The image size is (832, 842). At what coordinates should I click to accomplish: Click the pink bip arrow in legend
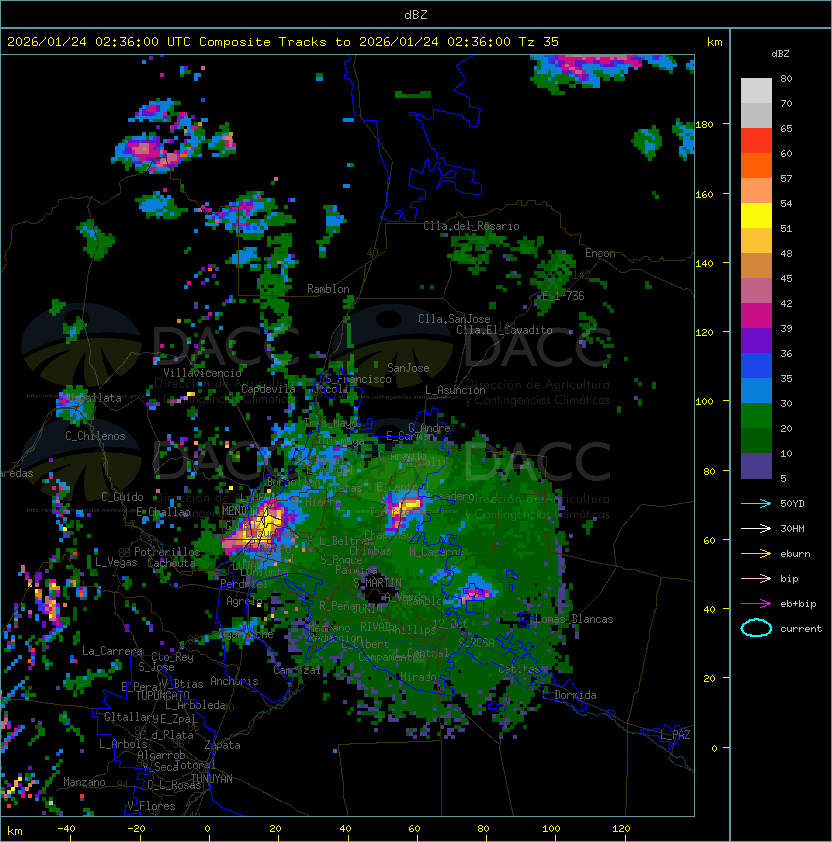pos(756,578)
